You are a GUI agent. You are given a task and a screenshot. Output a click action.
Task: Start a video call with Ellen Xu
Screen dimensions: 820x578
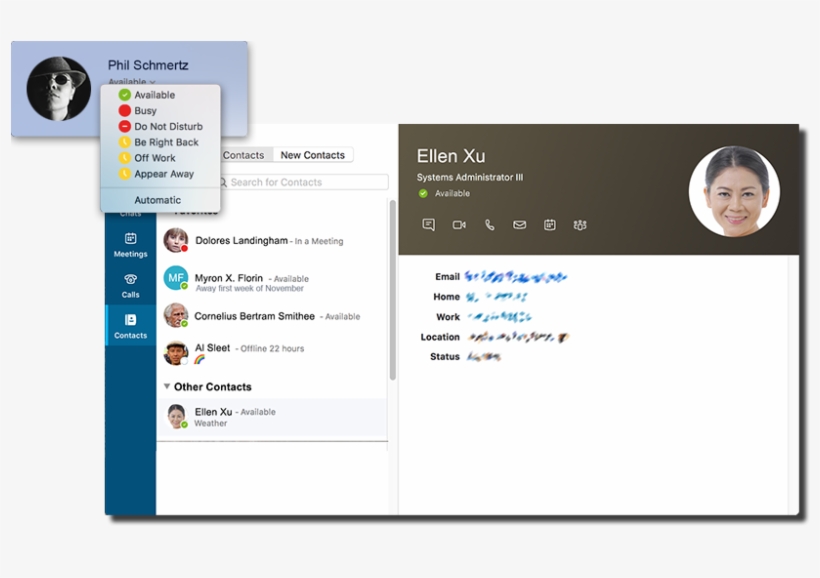458,225
